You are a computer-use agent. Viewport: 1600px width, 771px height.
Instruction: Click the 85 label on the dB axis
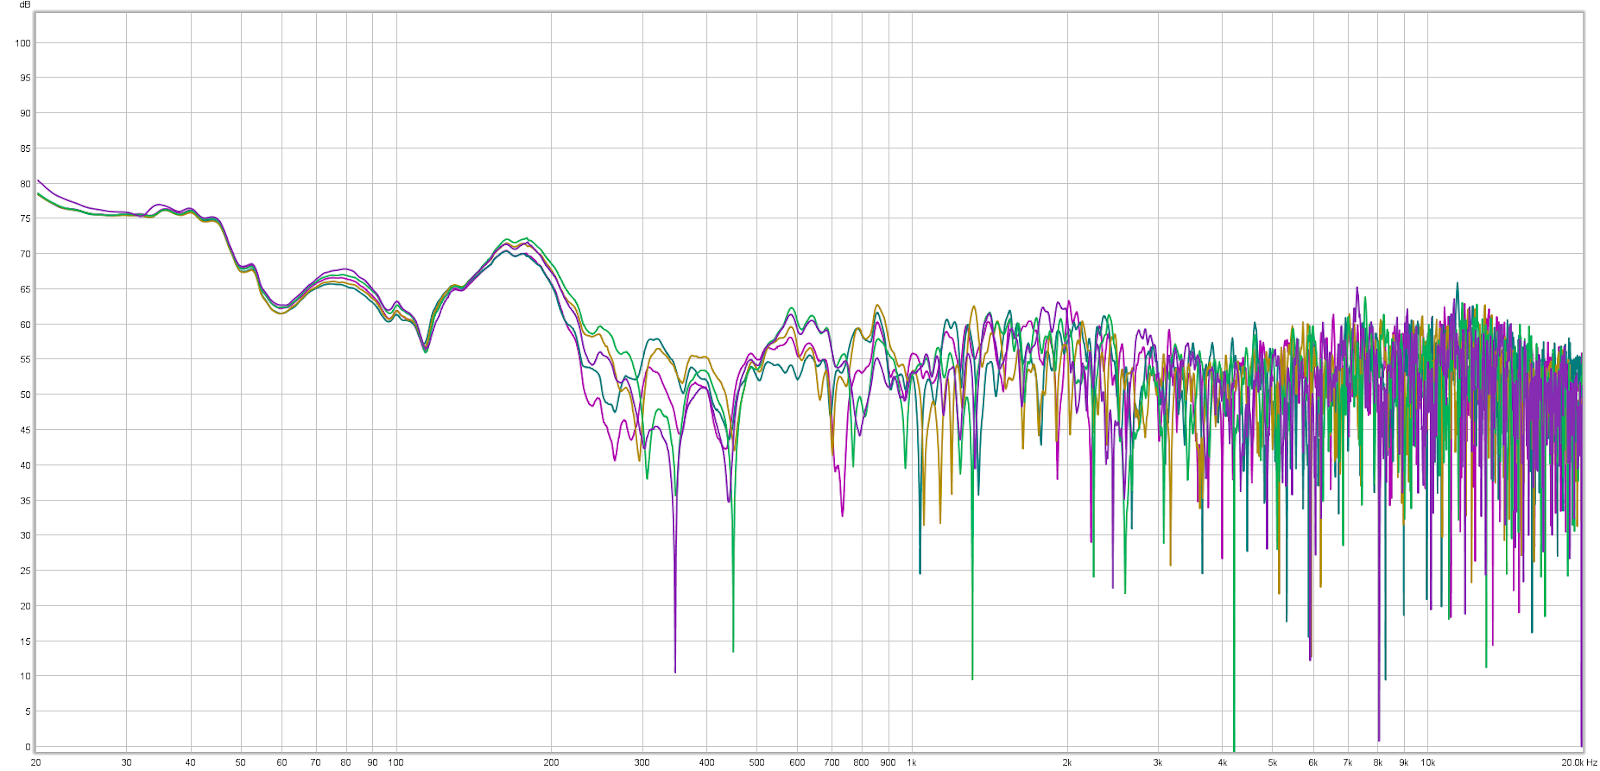click(25, 149)
